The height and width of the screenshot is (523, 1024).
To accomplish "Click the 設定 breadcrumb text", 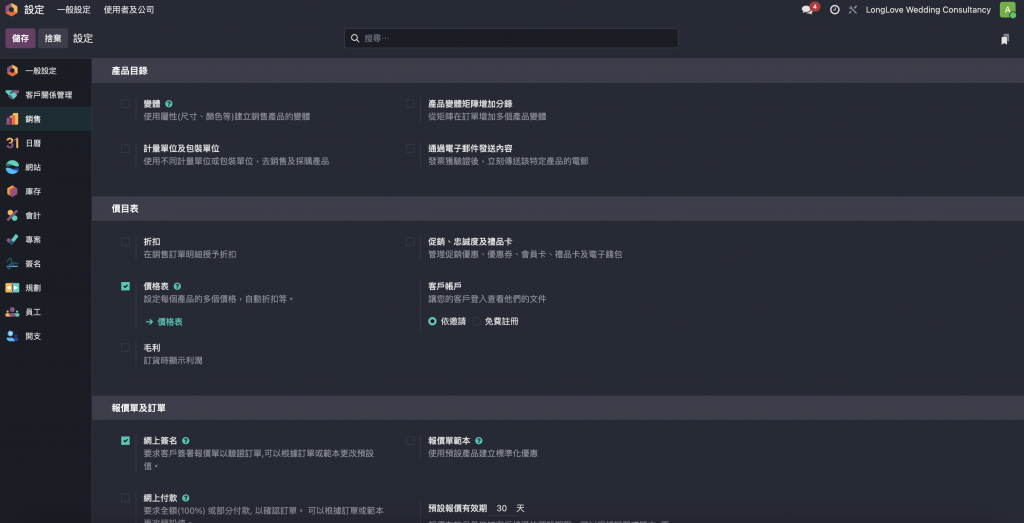I will pyautogui.click(x=83, y=39).
